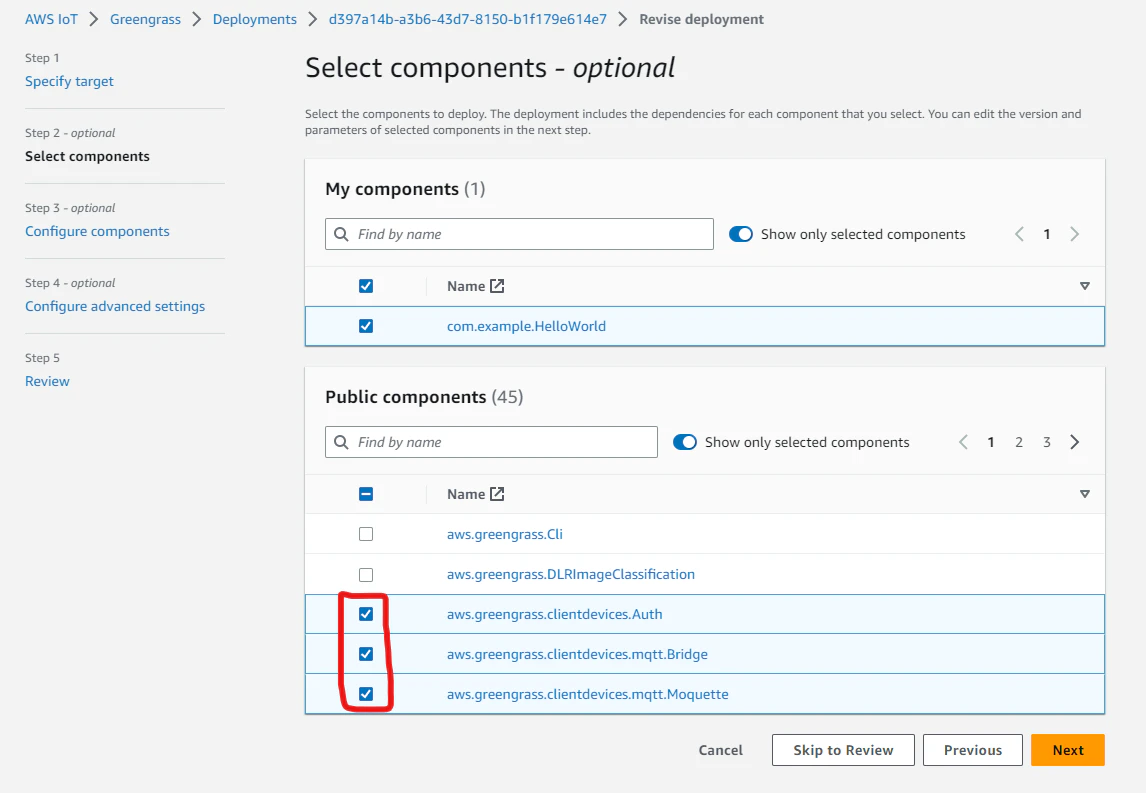Focus Public components Find by name field

click(491, 442)
